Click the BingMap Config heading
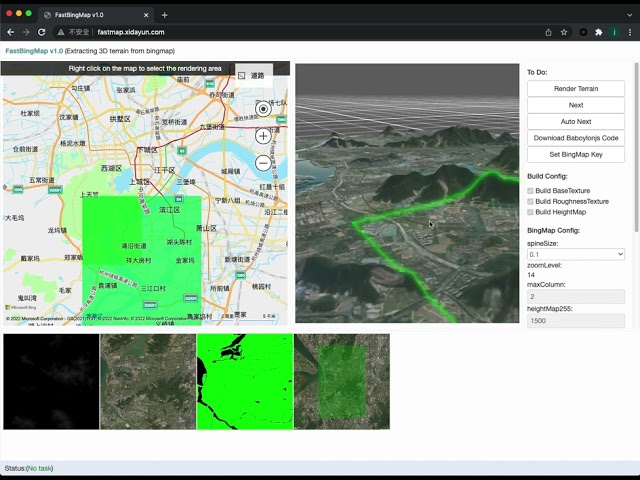 553,230
